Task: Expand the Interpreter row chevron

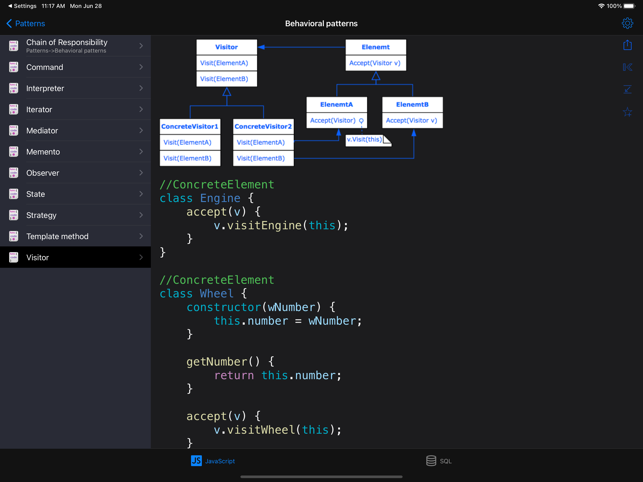Action: point(141,89)
